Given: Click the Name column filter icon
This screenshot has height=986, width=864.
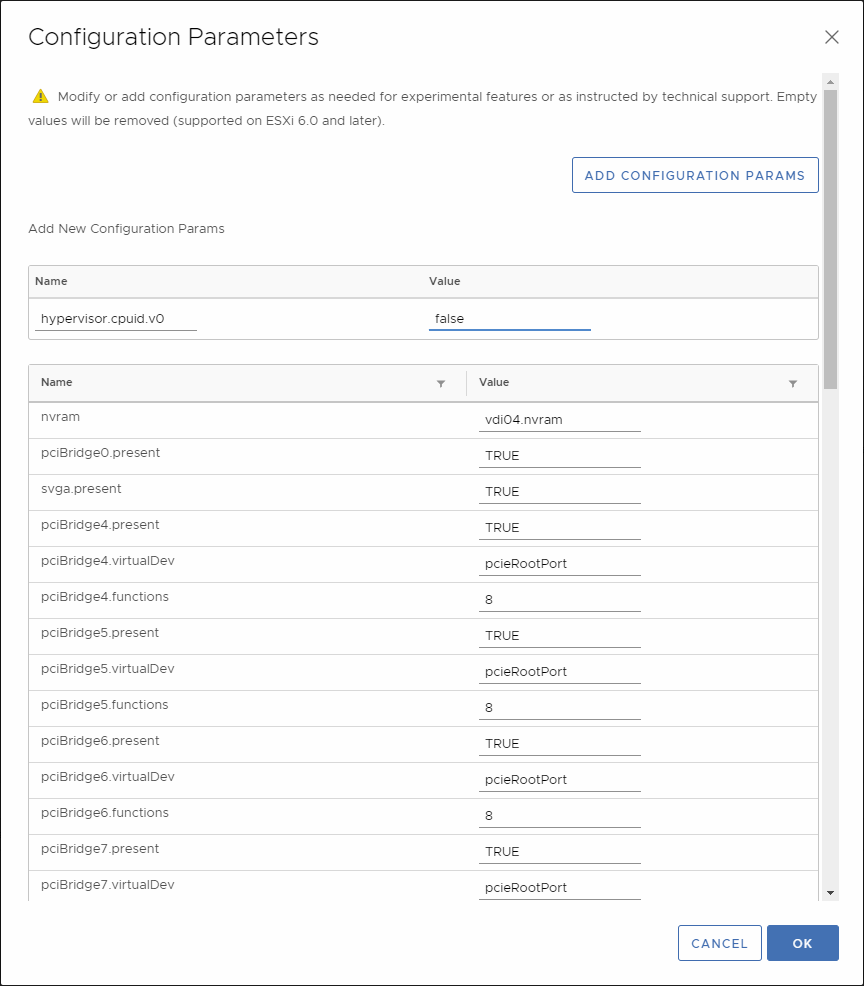Looking at the screenshot, I should (441, 383).
